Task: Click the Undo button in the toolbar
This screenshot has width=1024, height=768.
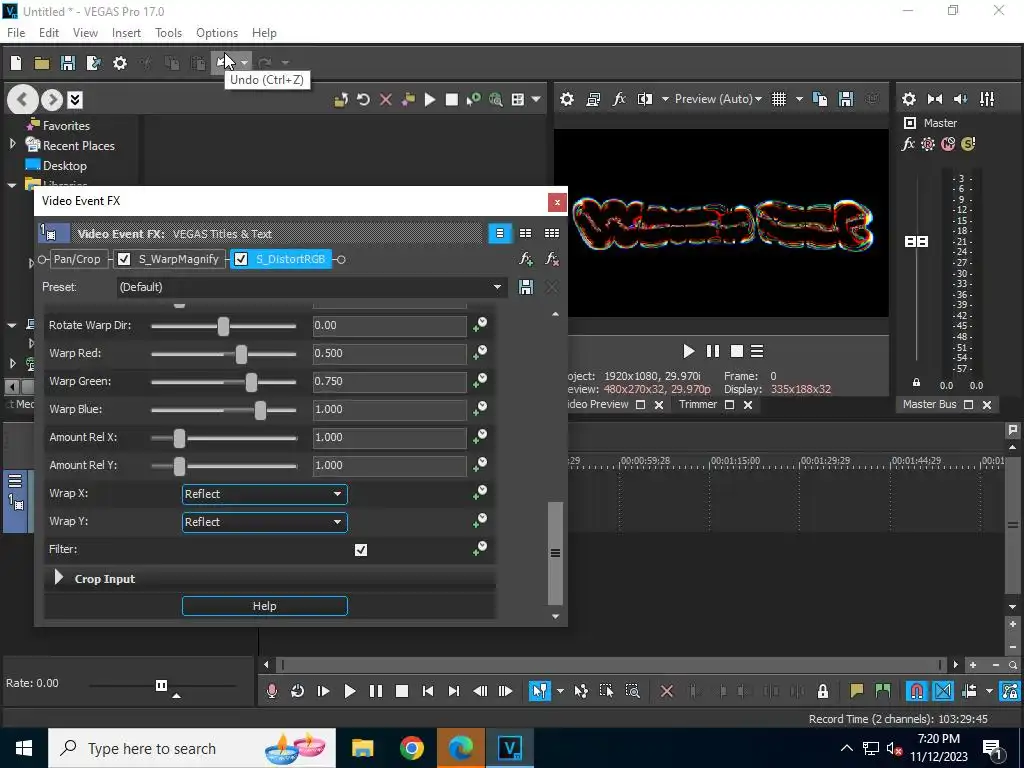Action: coord(223,63)
